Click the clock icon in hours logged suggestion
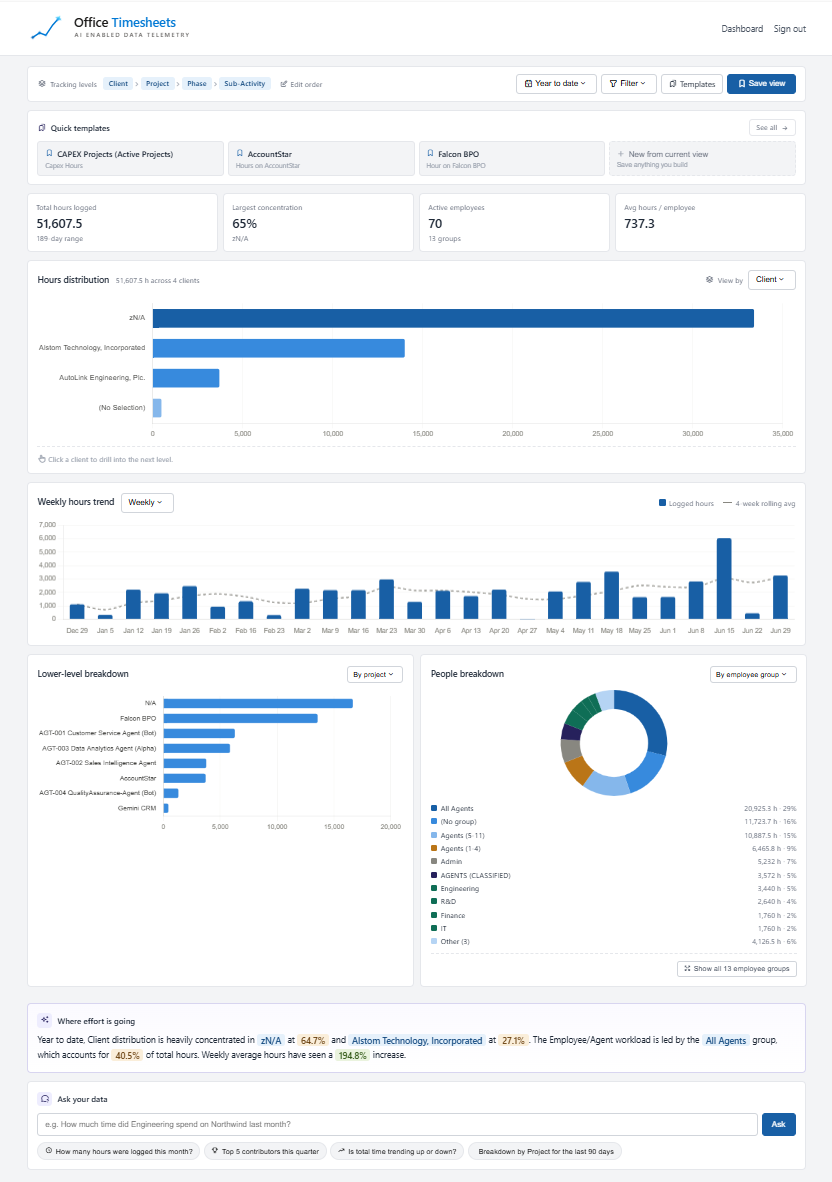 click(x=49, y=1150)
